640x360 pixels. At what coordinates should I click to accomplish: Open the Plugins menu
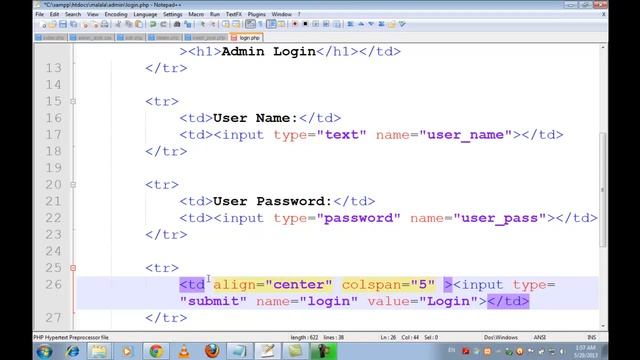(x=257, y=14)
